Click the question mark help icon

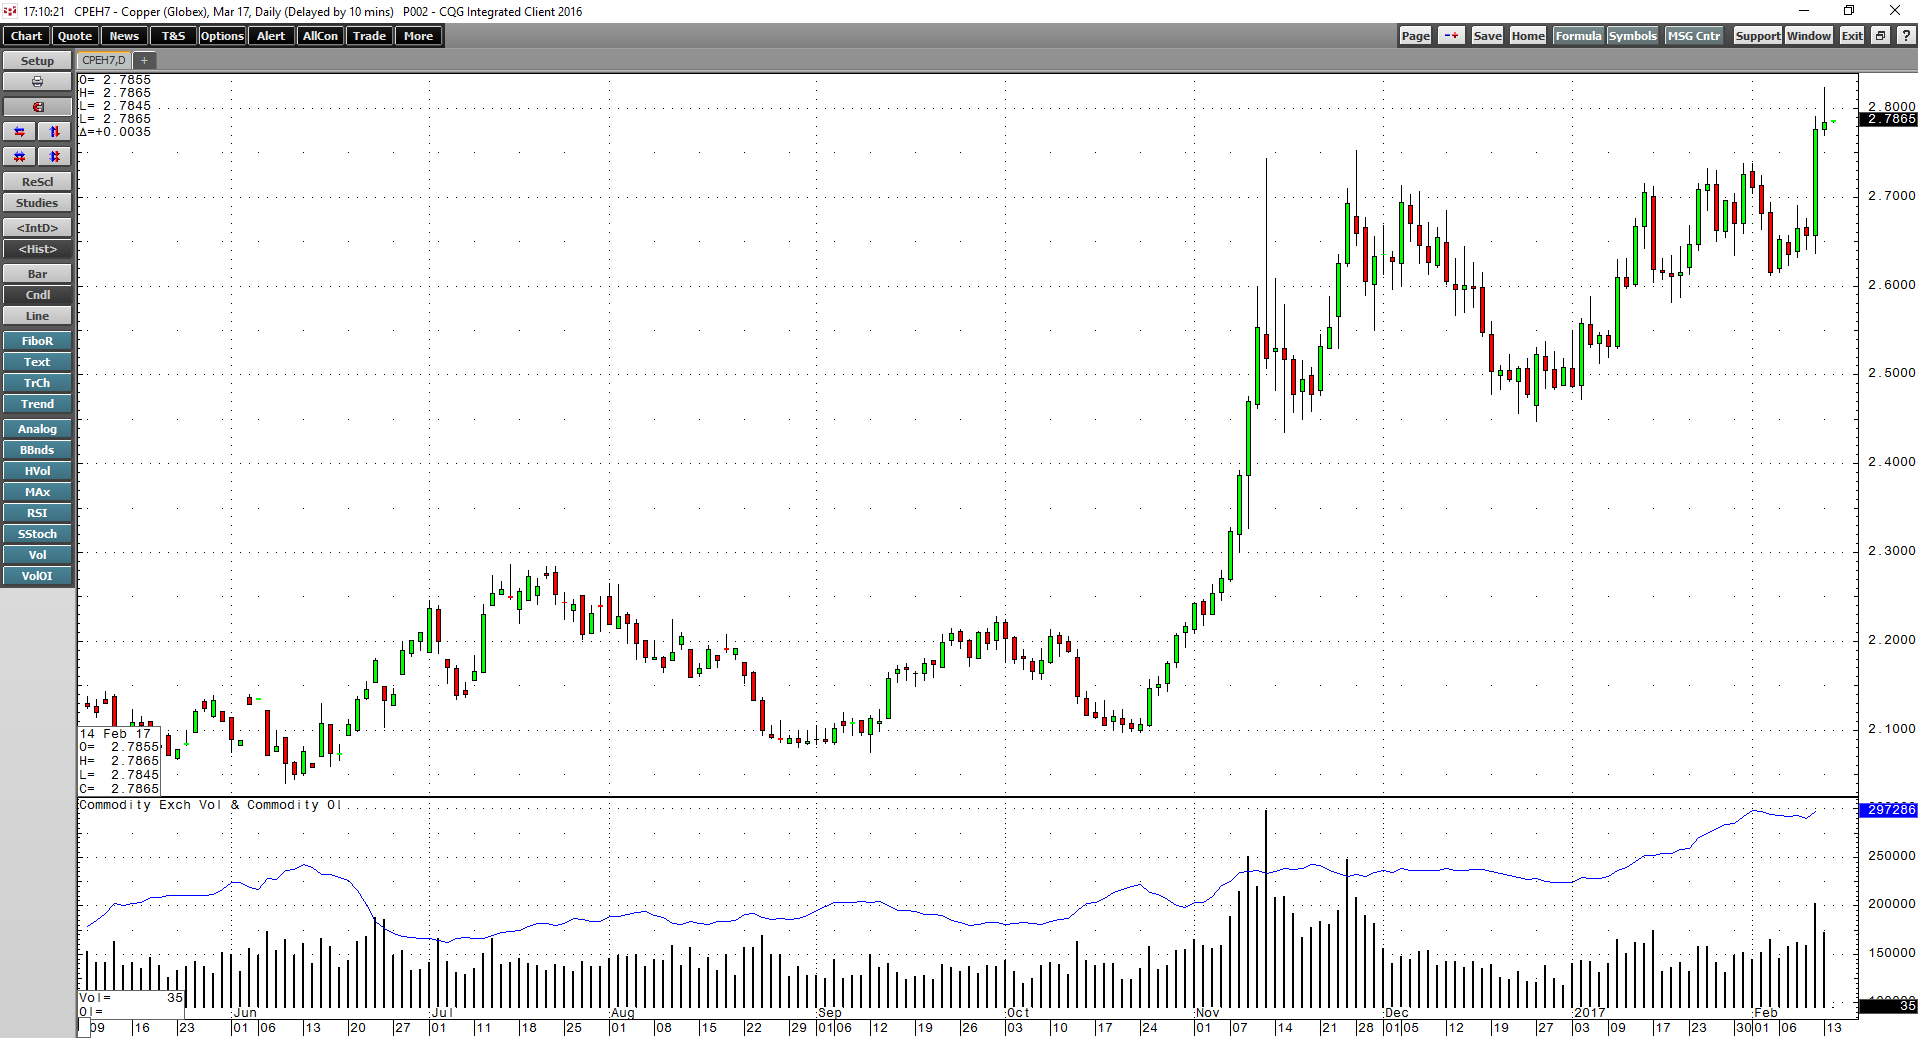pos(1906,36)
